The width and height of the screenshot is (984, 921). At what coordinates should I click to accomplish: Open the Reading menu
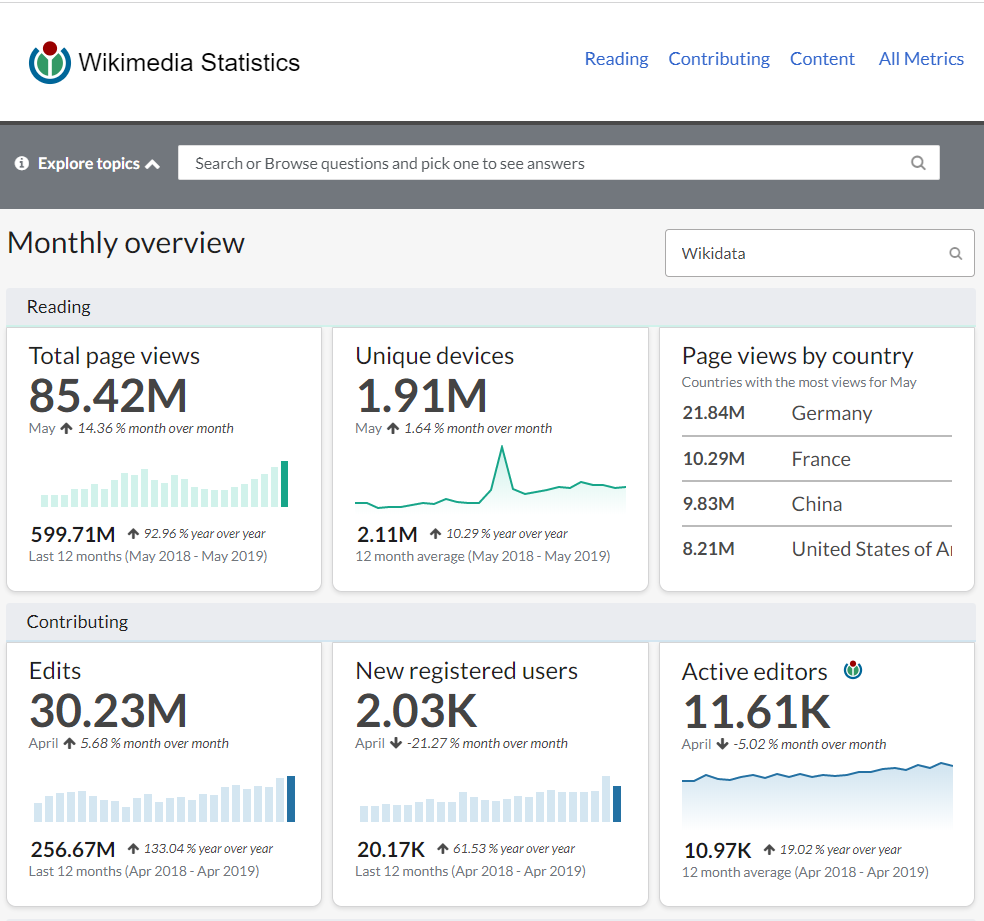coord(616,59)
